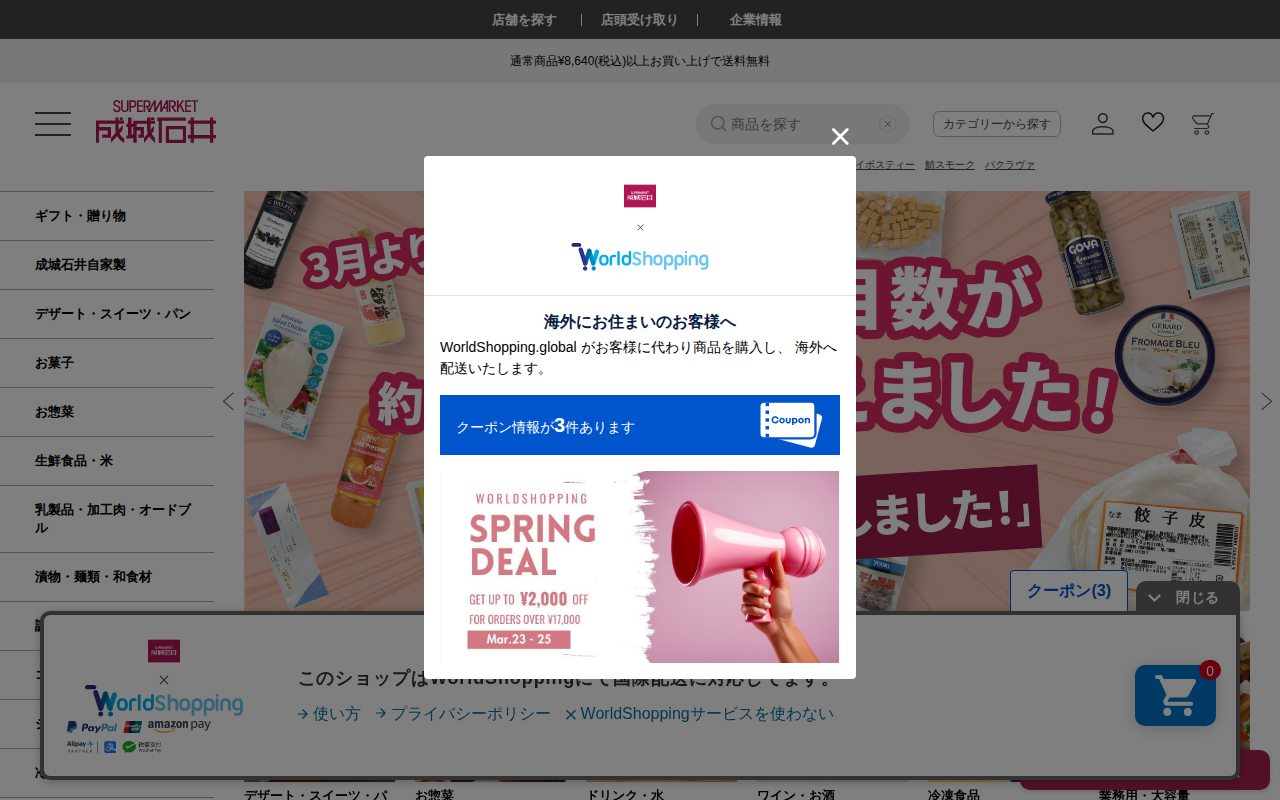Click the クーポン(3) button

click(x=1068, y=590)
